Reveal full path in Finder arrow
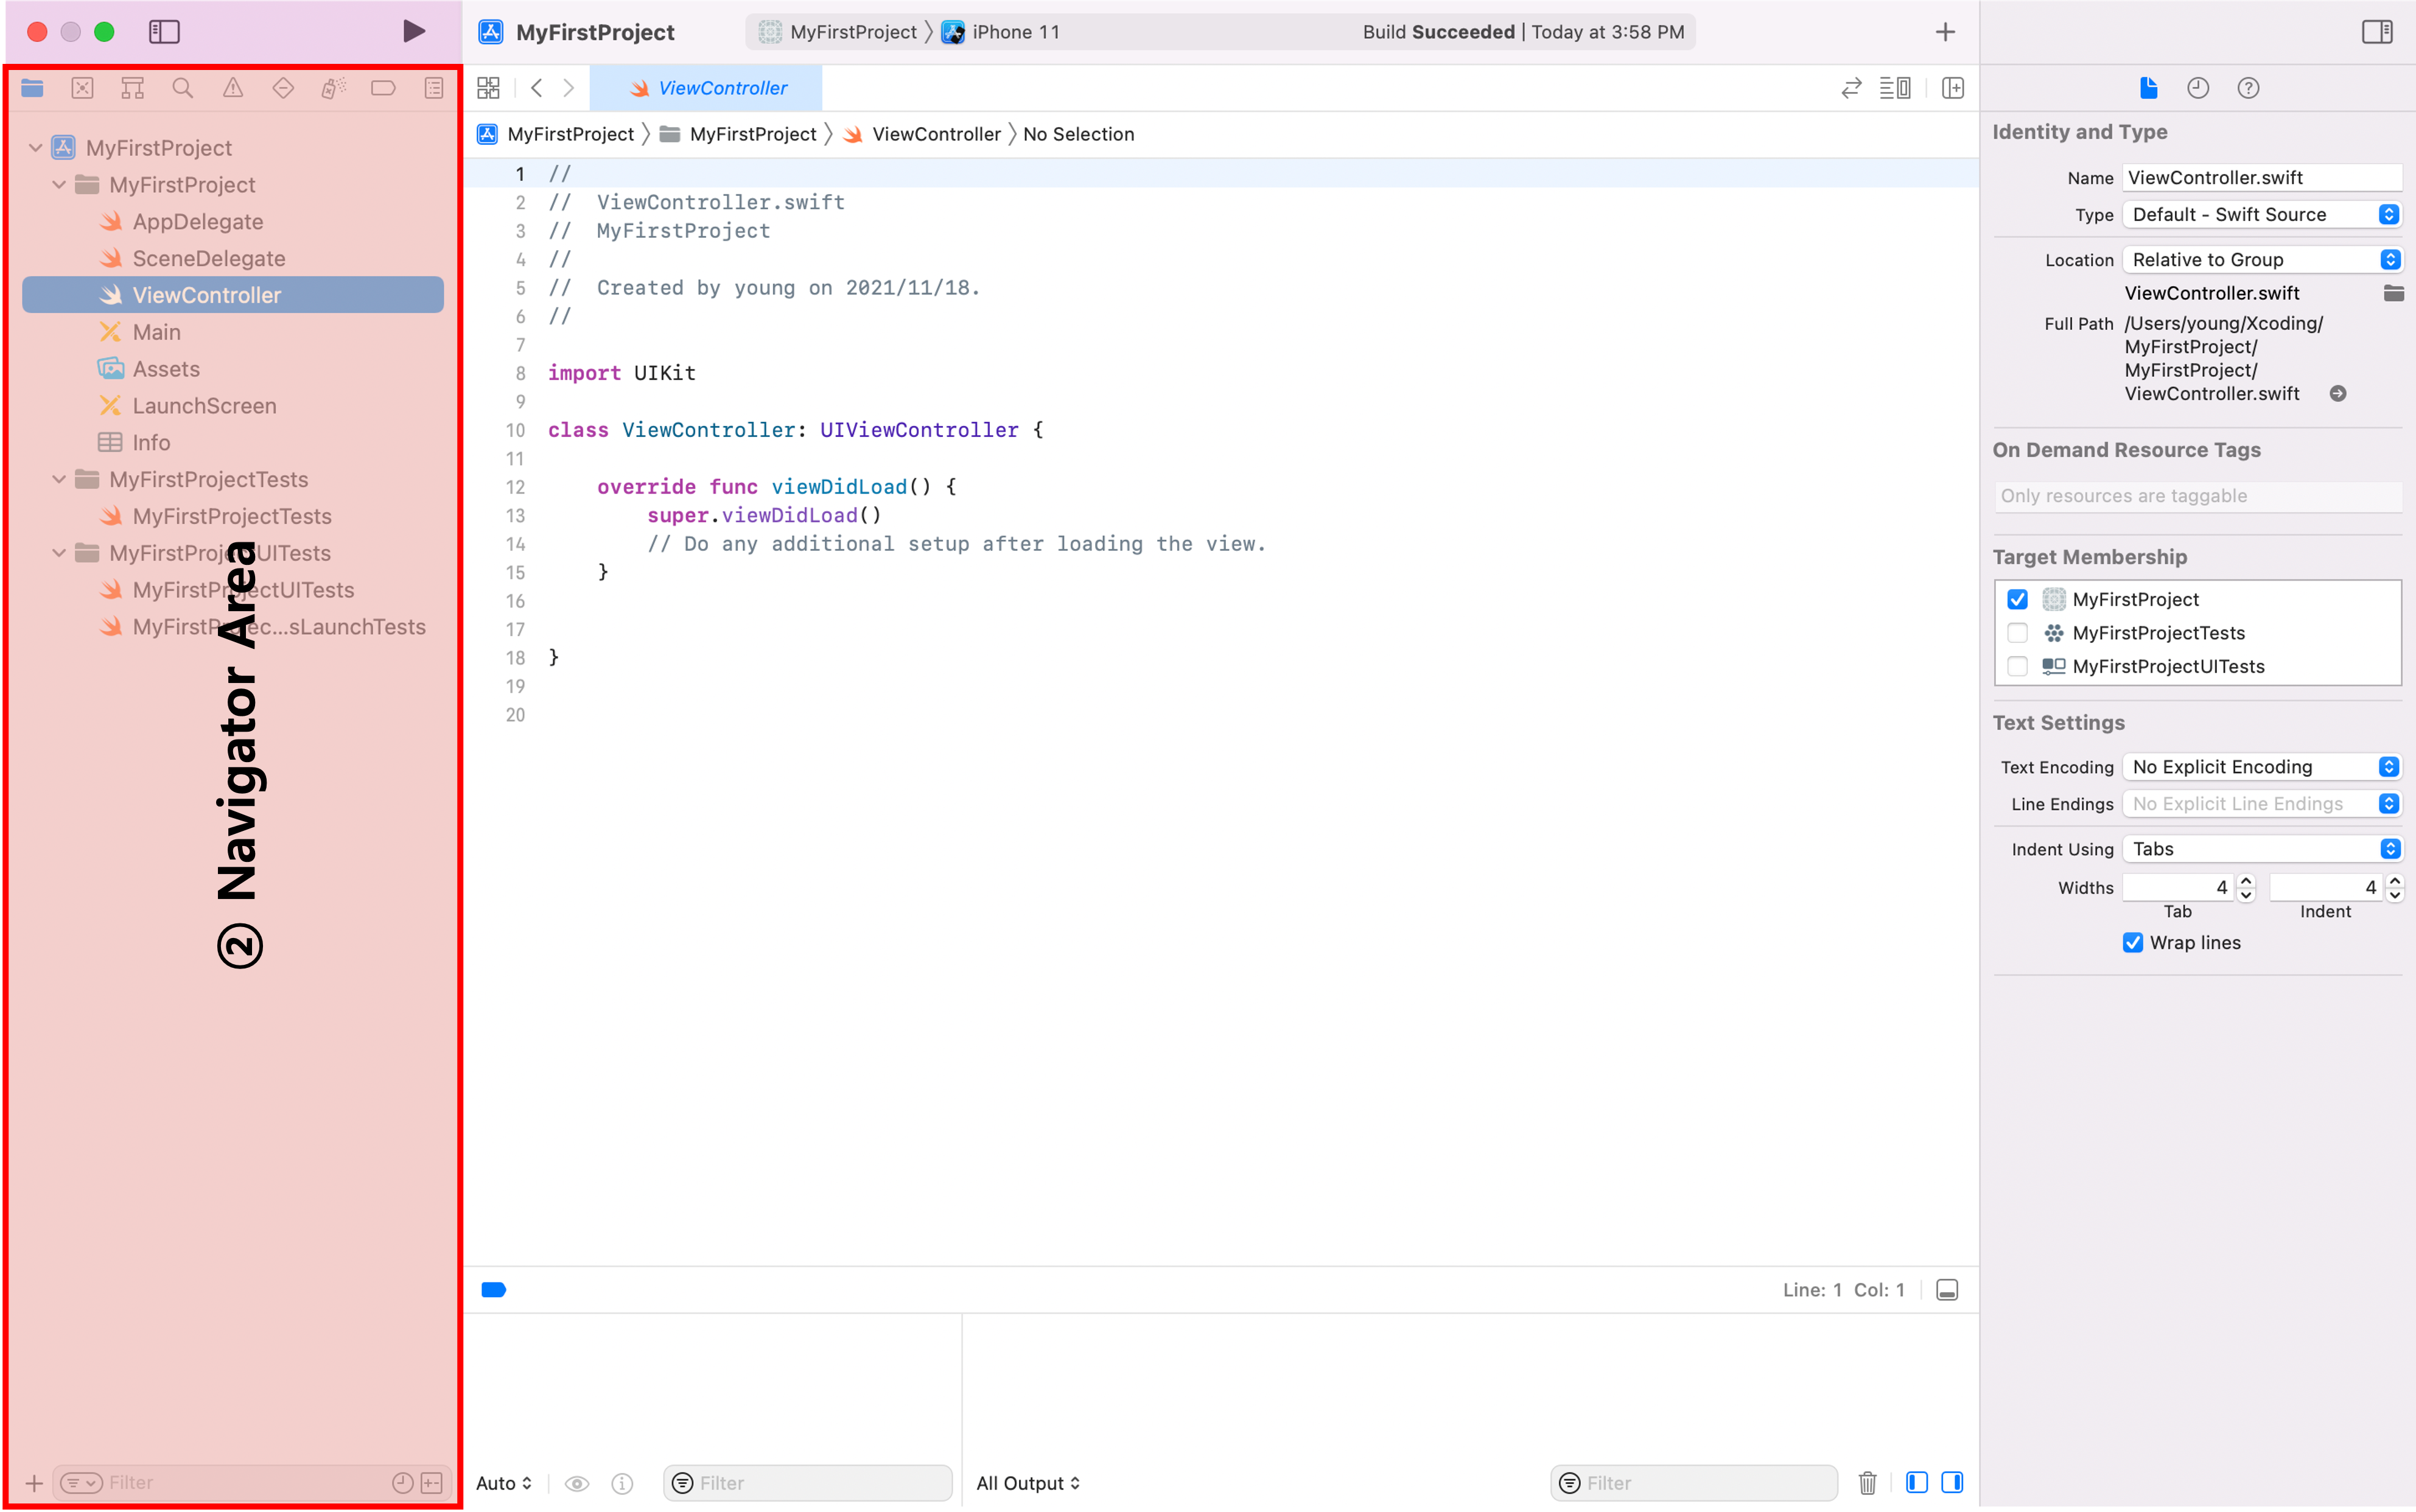The width and height of the screenshot is (2416, 1512). click(2338, 394)
